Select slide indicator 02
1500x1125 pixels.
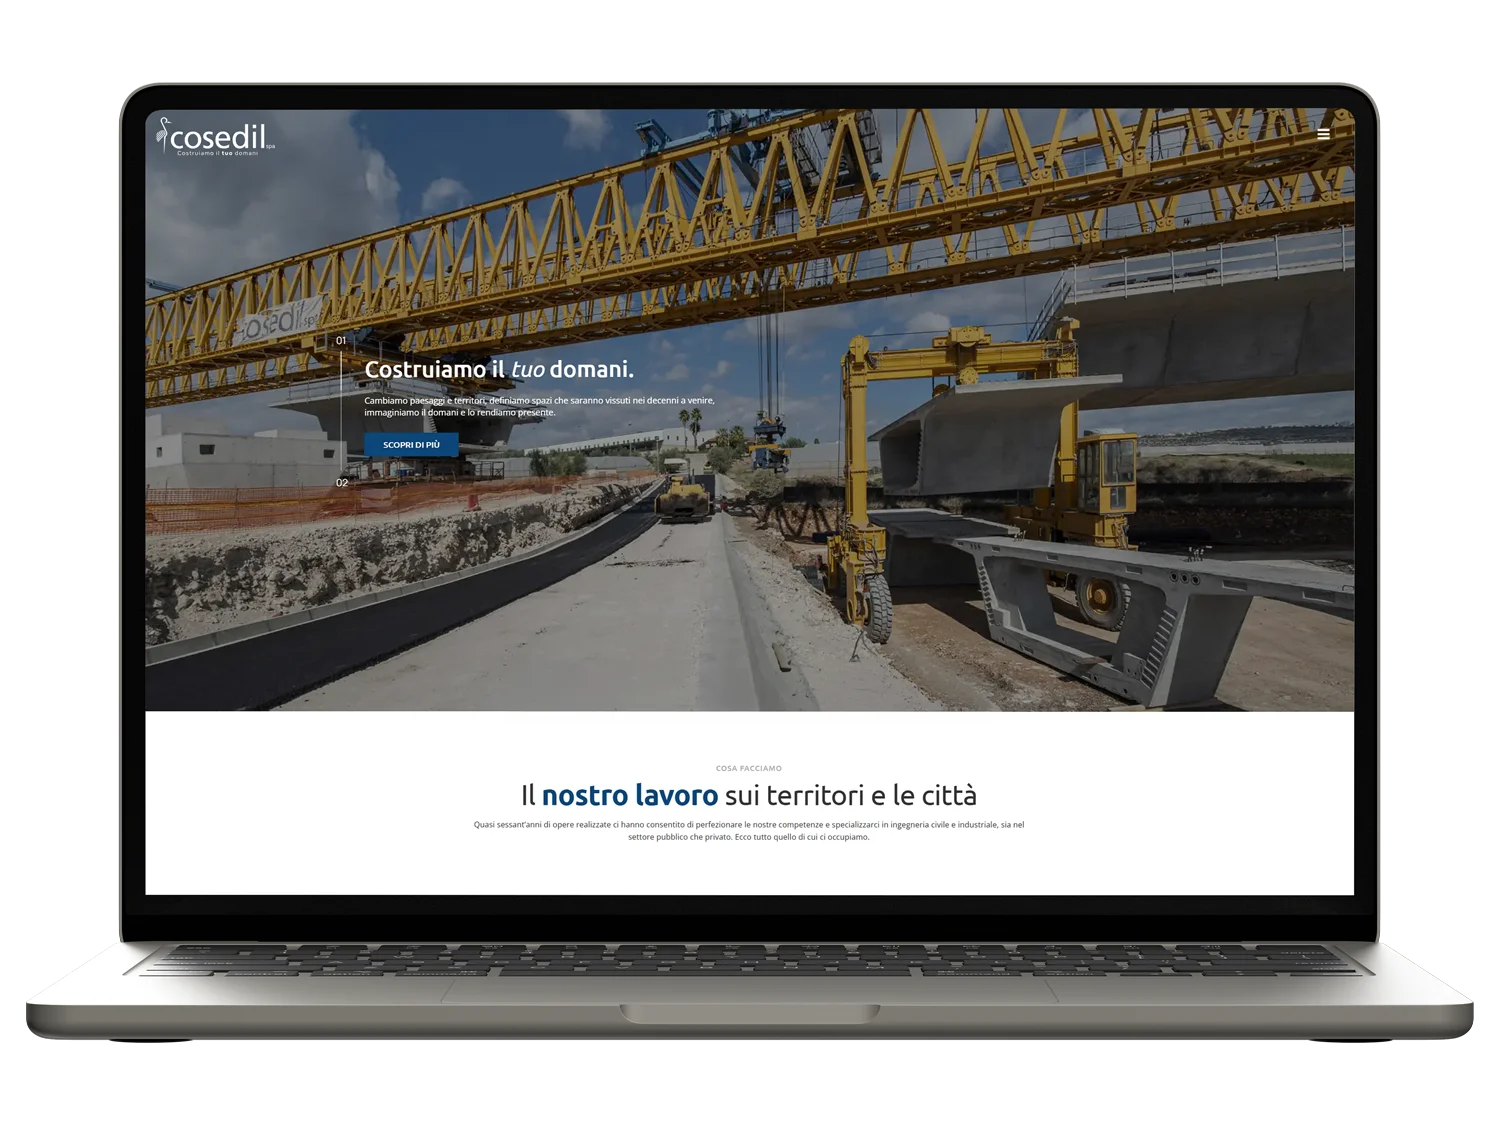[x=342, y=483]
